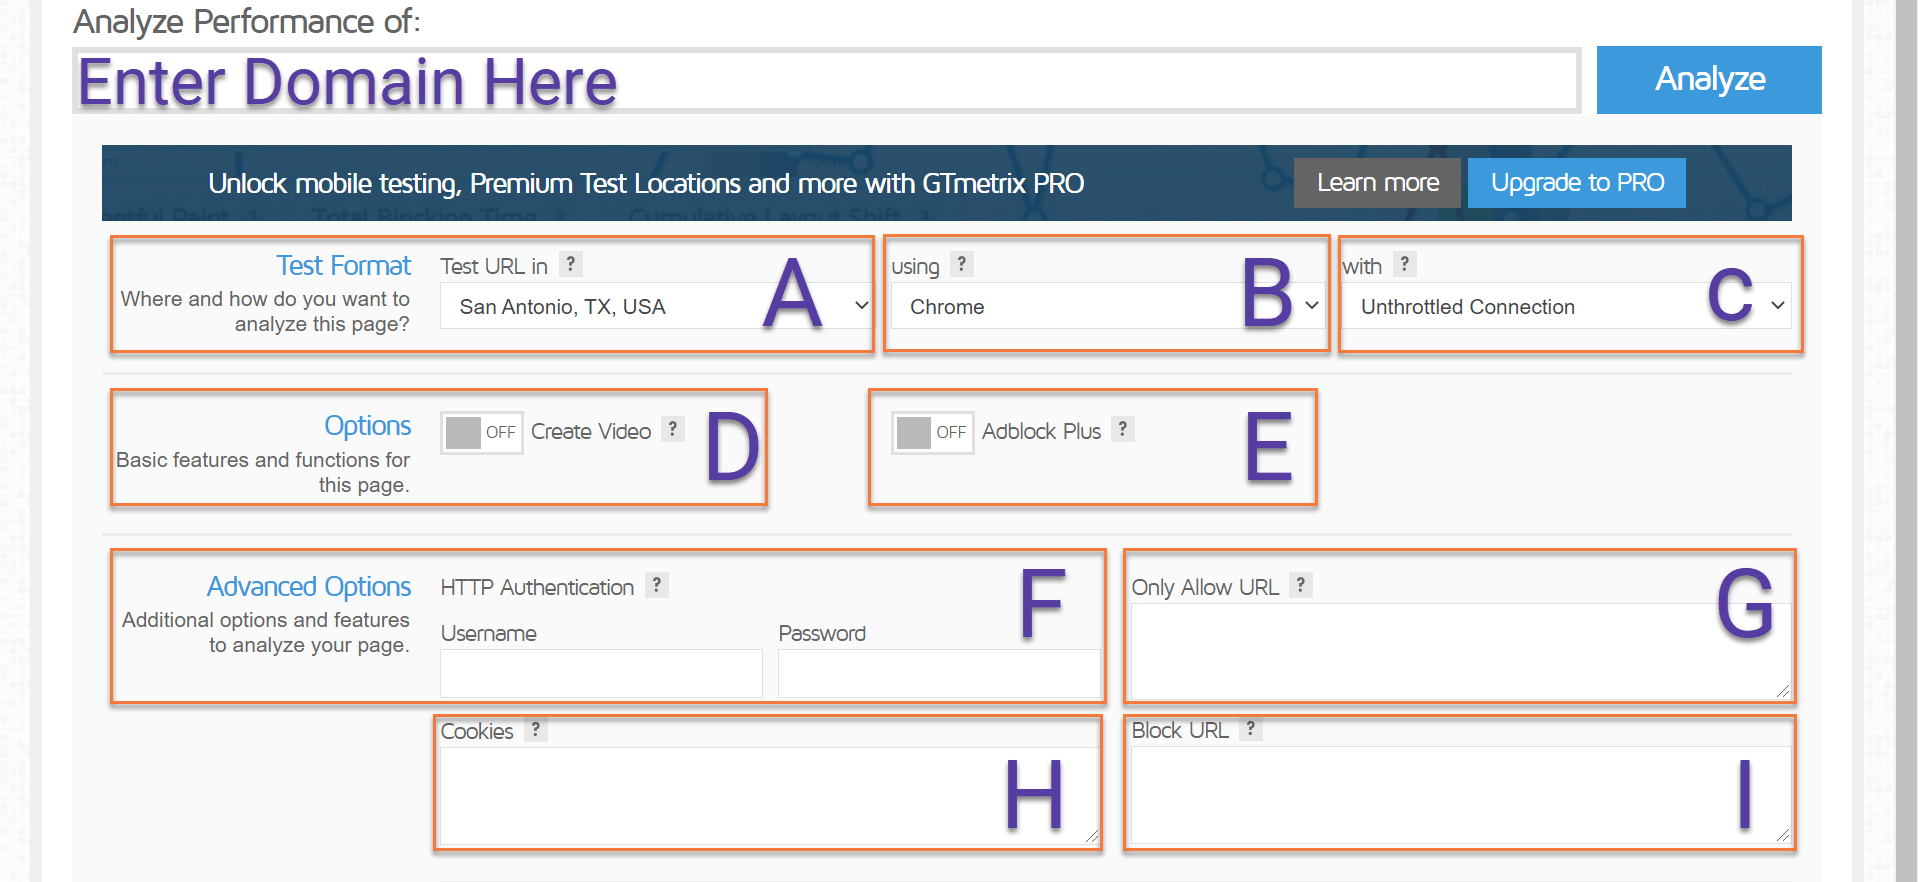Image resolution: width=1918 pixels, height=882 pixels.
Task: Click the Upgrade to PRO button
Action: click(1576, 183)
